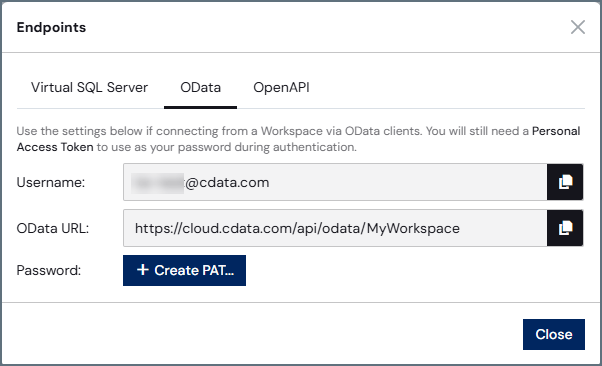
Task: Click into the OData URL field
Action: coord(335,228)
